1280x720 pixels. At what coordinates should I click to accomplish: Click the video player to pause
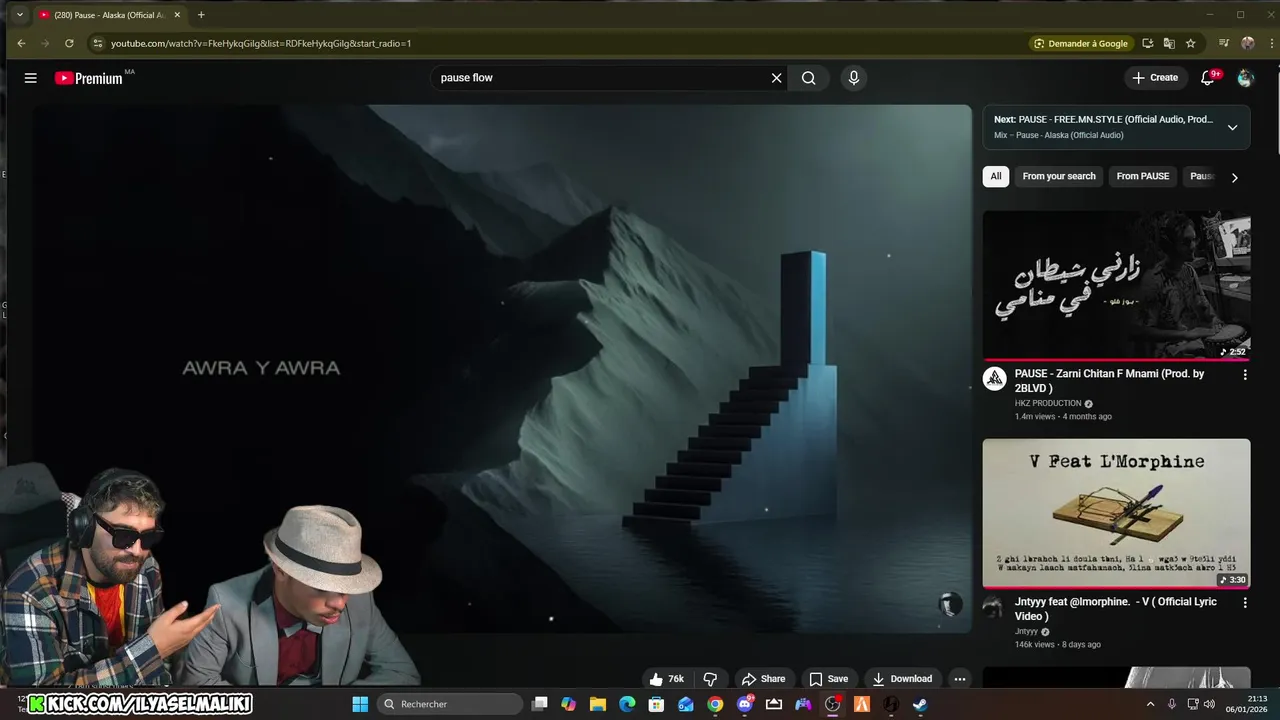(x=501, y=368)
